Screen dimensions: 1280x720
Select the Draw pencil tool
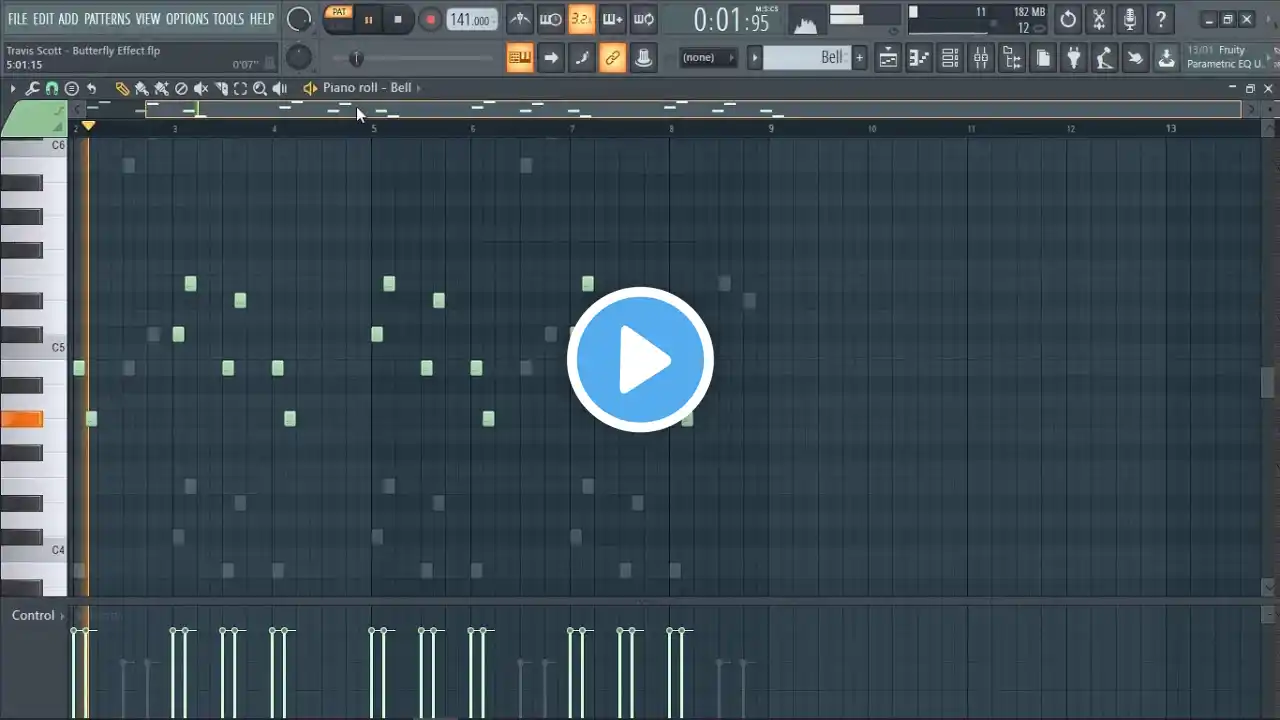pos(122,88)
